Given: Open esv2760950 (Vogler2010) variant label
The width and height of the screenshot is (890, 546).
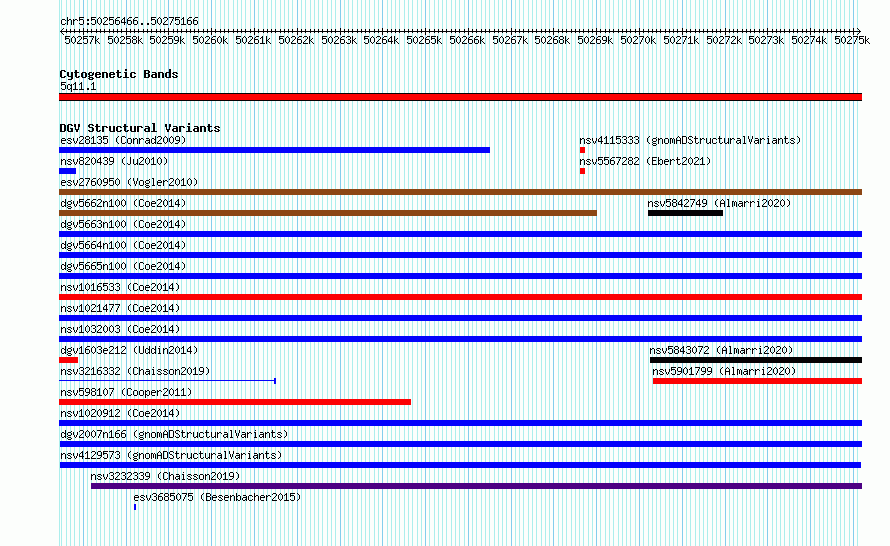Looking at the screenshot, I should tap(129, 182).
